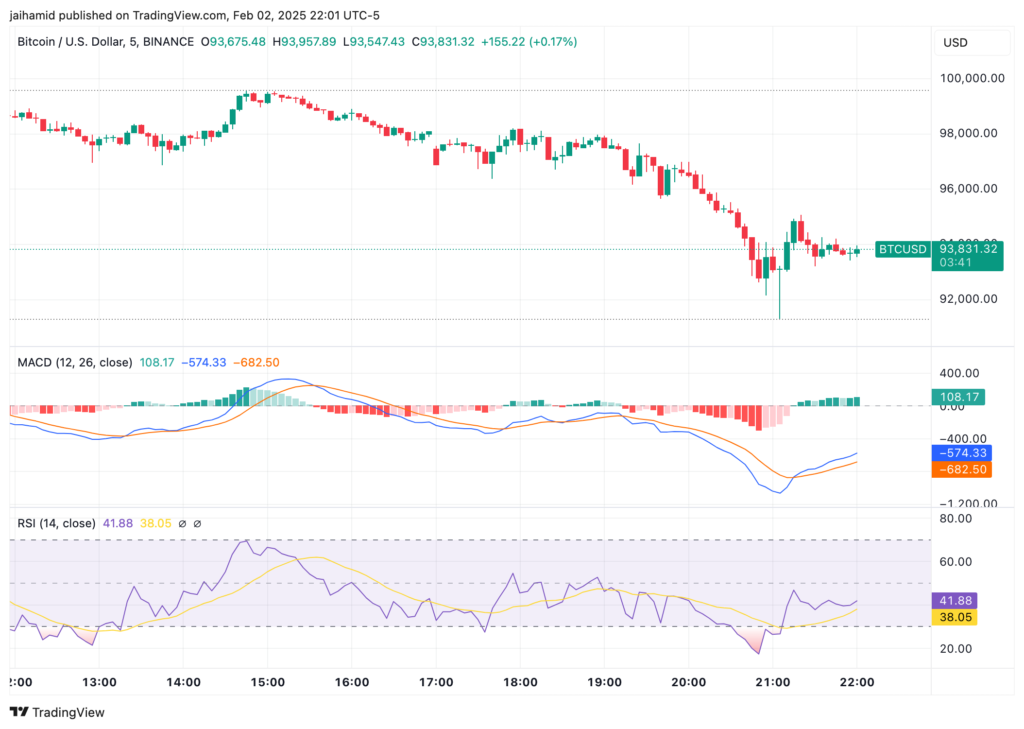Click the price change +155.22 (+0.17%)
The width and height of the screenshot is (1024, 729).
pyautogui.click(x=529, y=42)
